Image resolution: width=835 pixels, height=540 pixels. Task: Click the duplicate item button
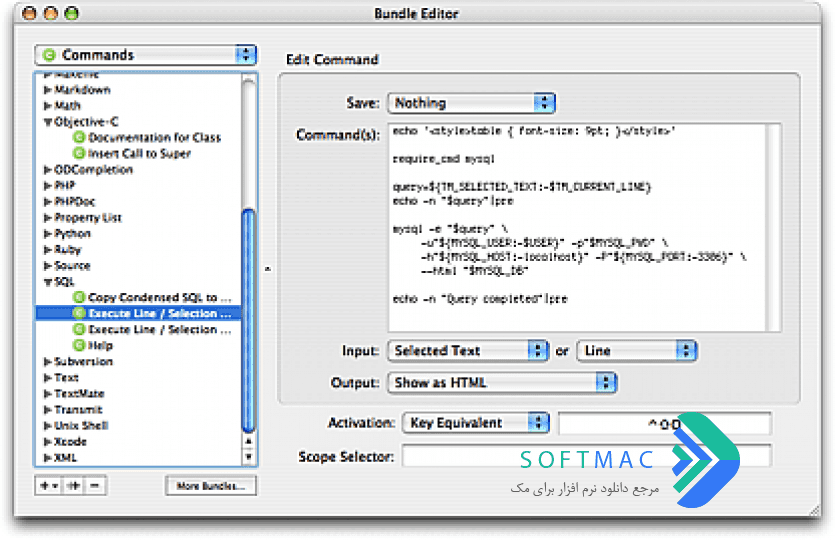coord(74,485)
